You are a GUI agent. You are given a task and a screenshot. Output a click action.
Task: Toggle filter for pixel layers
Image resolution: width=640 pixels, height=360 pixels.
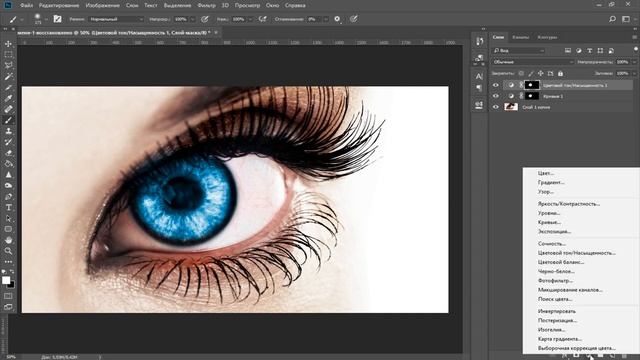coord(568,51)
